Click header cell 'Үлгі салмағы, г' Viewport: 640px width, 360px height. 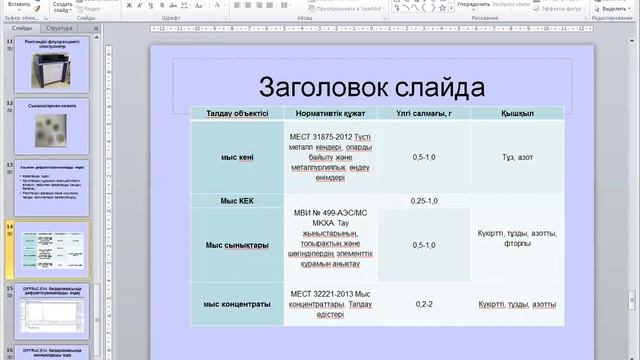(x=424, y=113)
